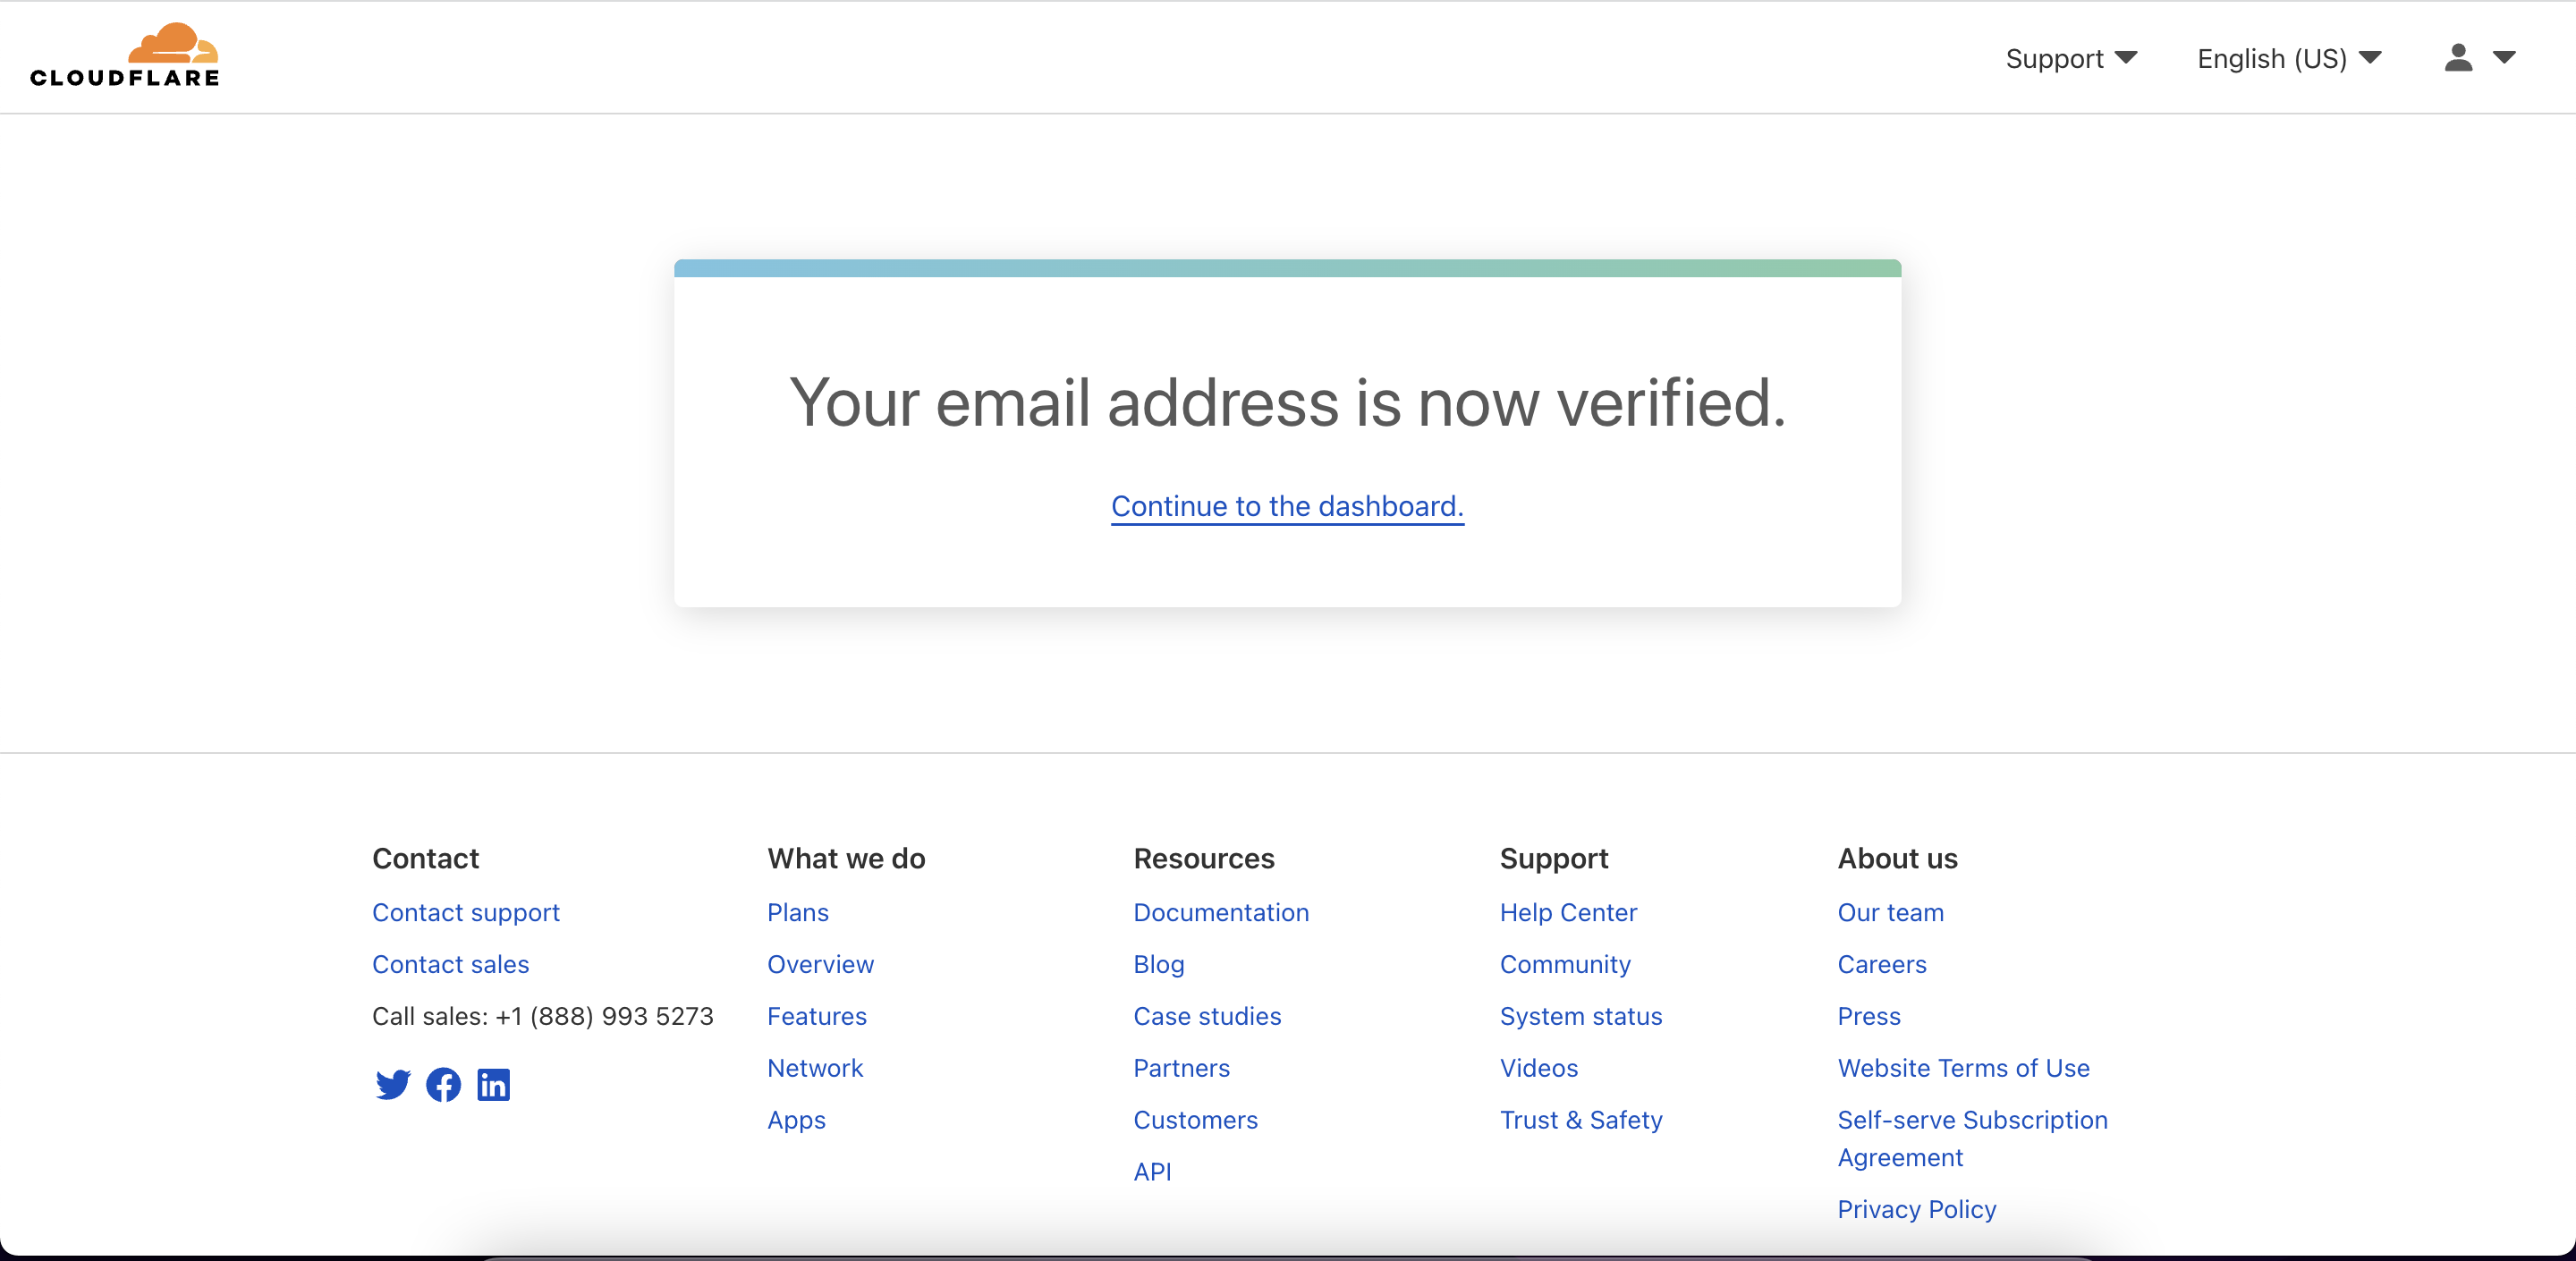The image size is (2576, 1261).
Task: Open Contact support link
Action: (x=465, y=912)
